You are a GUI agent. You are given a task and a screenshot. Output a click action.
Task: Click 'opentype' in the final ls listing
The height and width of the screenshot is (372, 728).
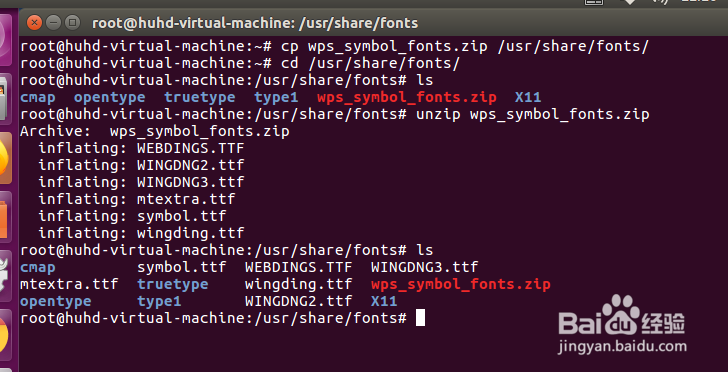coord(56,302)
